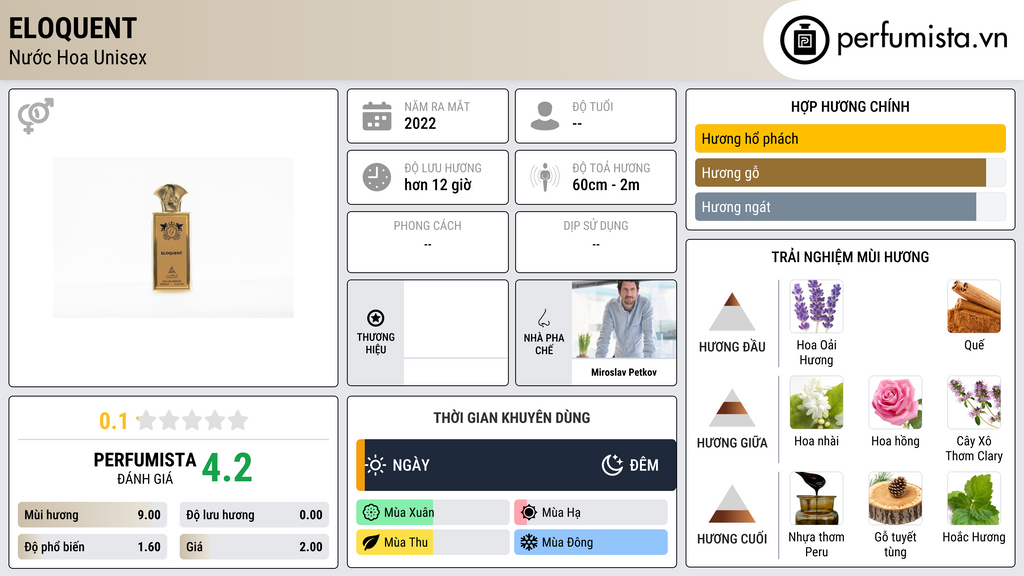Select the Cây Xô Thơm Clary note image
Viewport: 1024px width, 576px height.
click(x=974, y=402)
